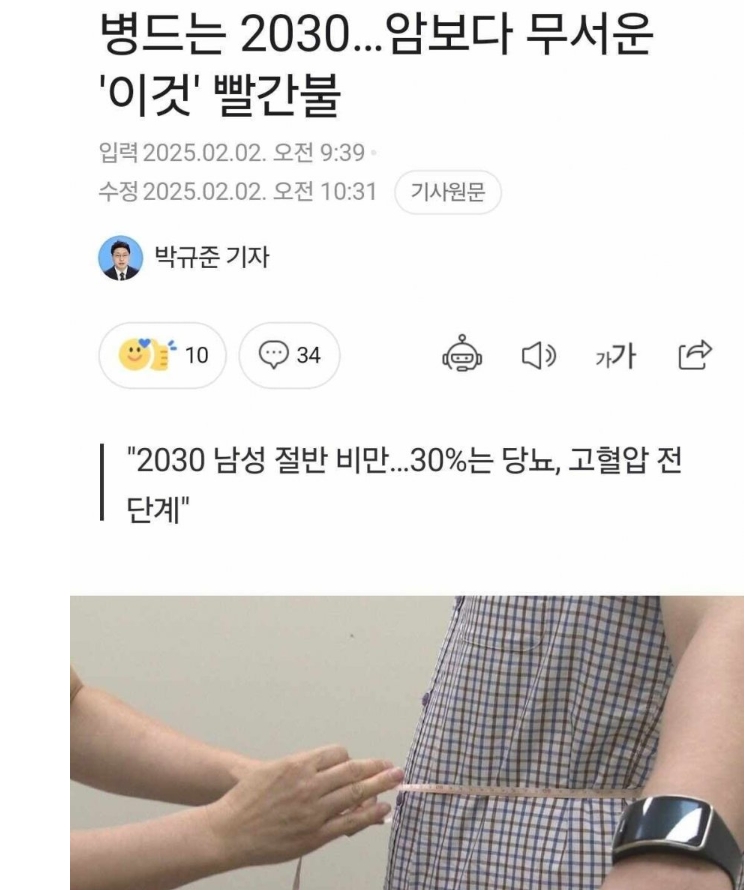Open the AI summary robot icon
Screen dimensions: 752x890
(462, 354)
